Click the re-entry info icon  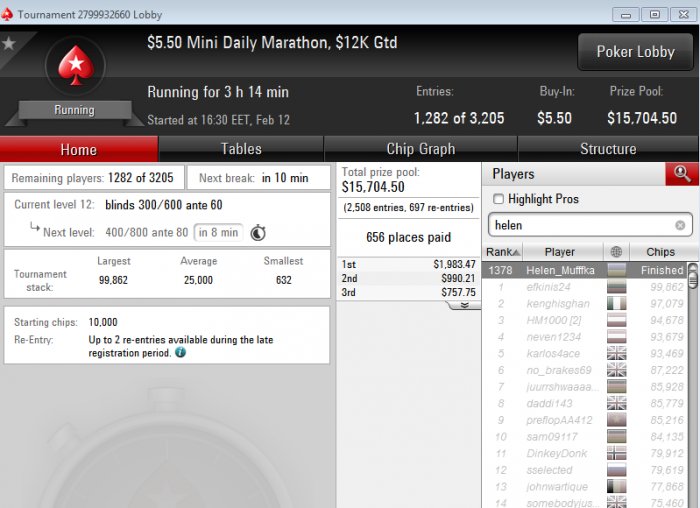[180, 353]
